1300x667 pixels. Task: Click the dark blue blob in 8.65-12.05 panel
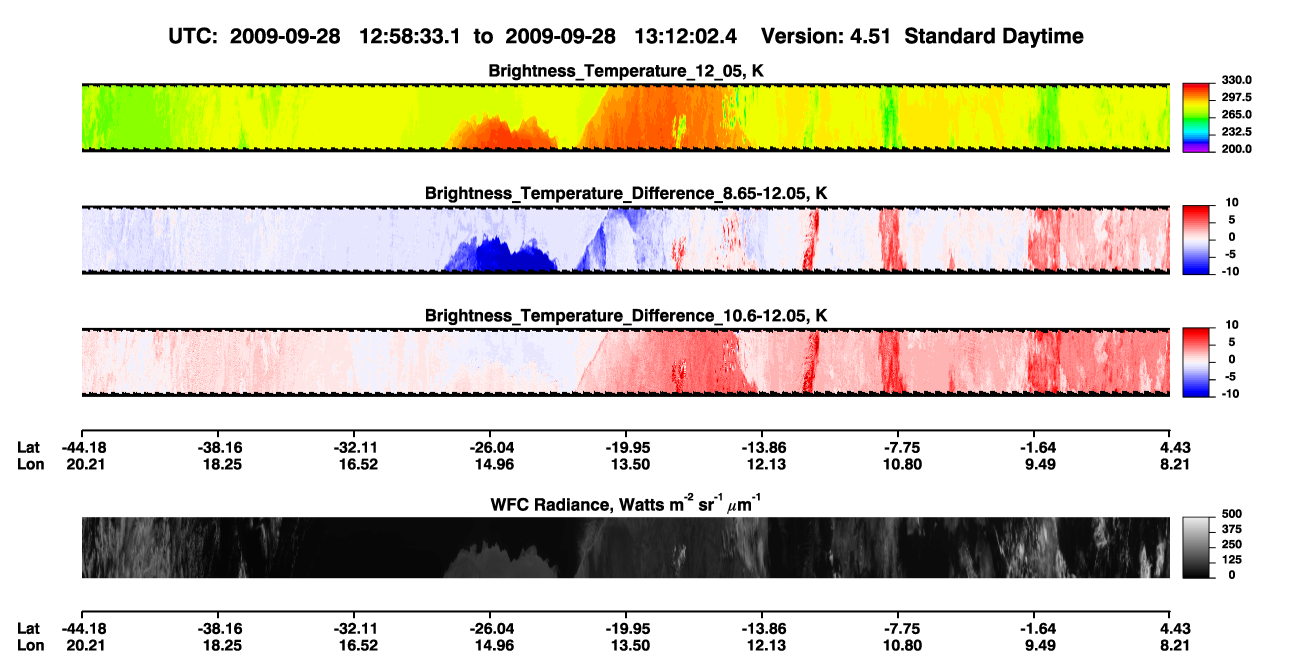tap(505, 256)
